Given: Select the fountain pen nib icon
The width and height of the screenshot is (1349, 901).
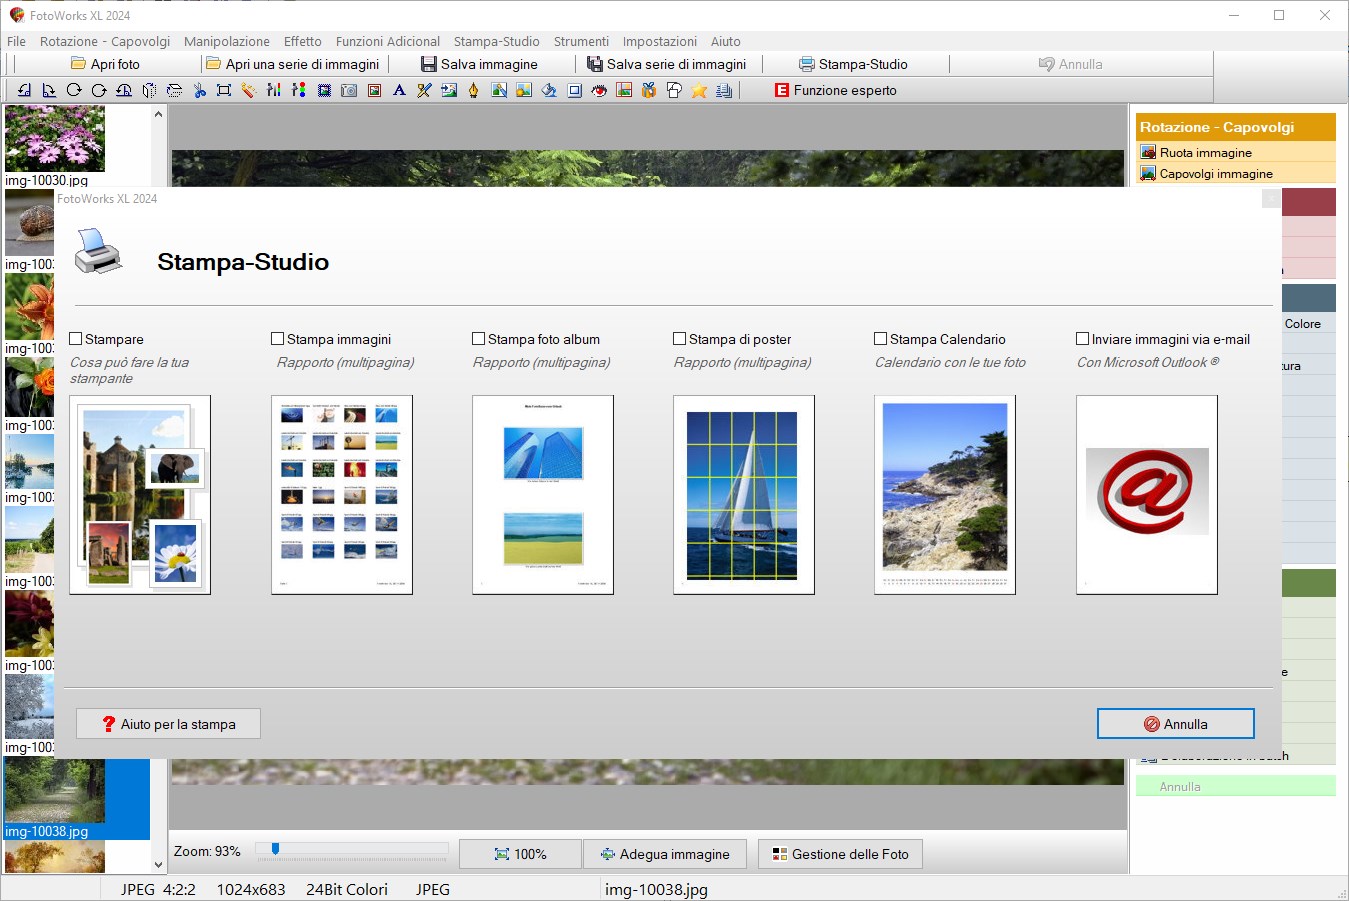Looking at the screenshot, I should coord(474,90).
